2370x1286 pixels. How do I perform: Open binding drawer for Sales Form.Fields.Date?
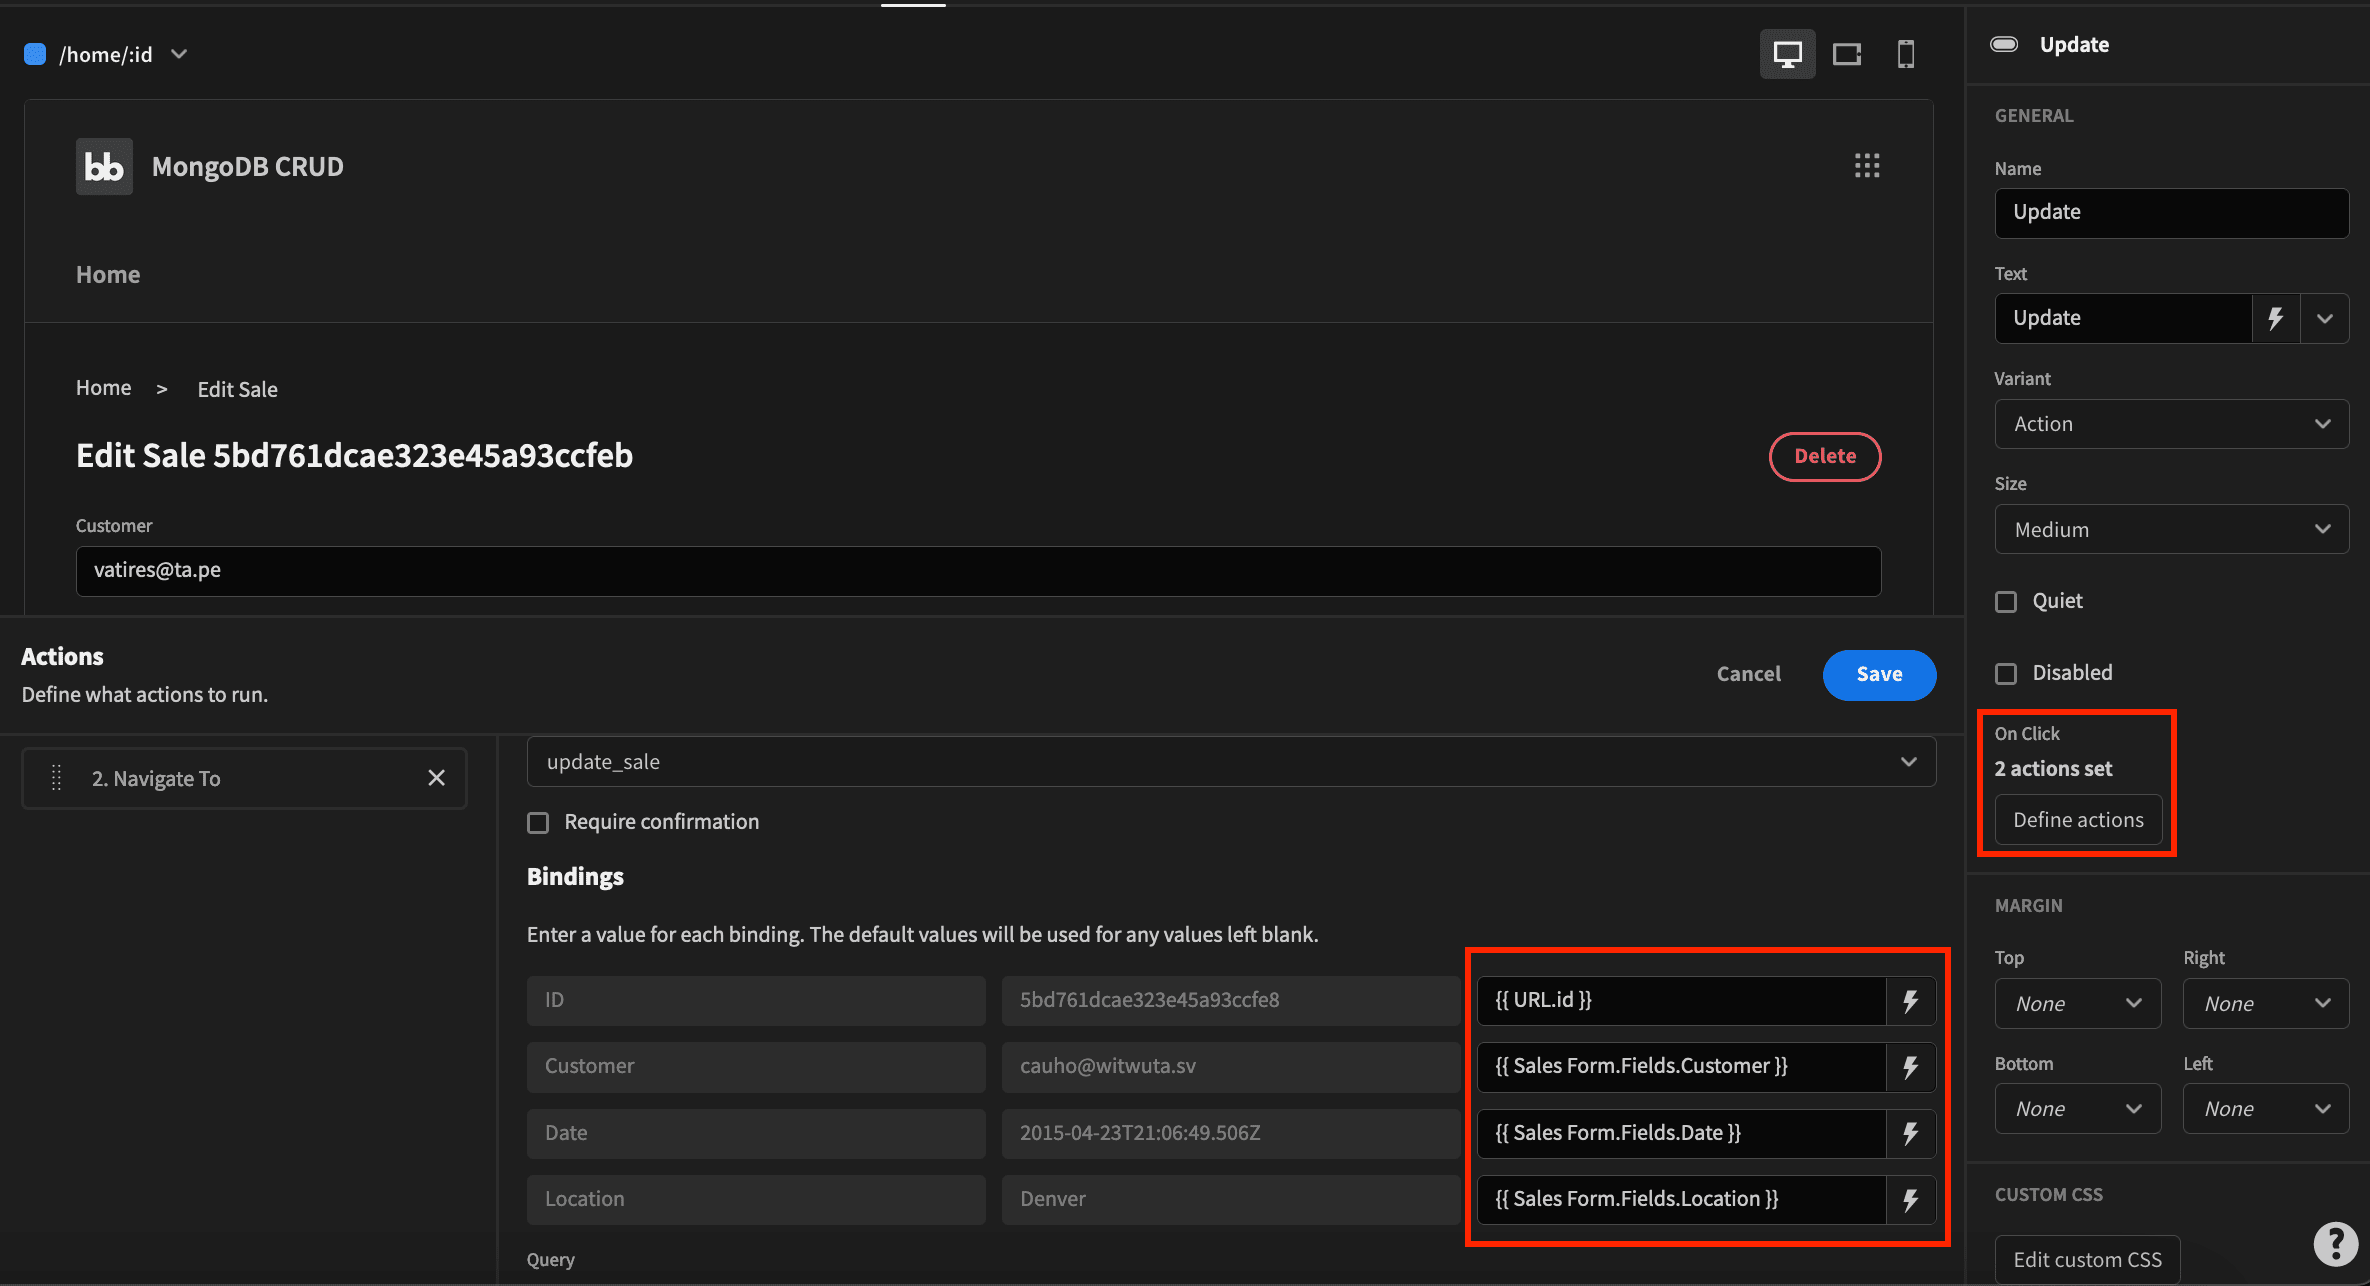tap(1910, 1134)
